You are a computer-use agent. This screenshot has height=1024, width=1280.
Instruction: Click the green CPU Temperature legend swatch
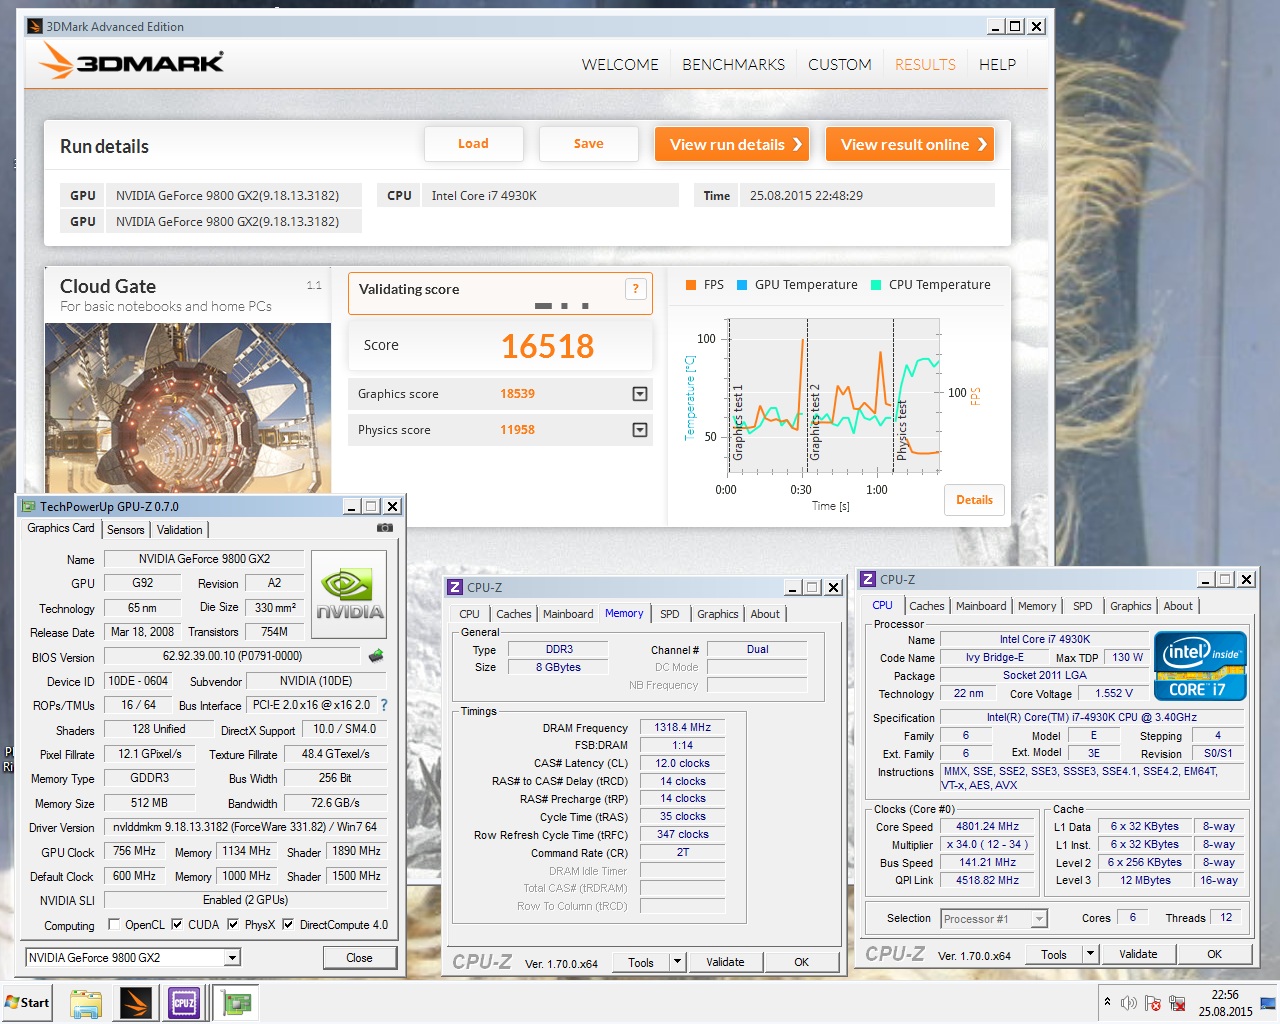coord(876,285)
